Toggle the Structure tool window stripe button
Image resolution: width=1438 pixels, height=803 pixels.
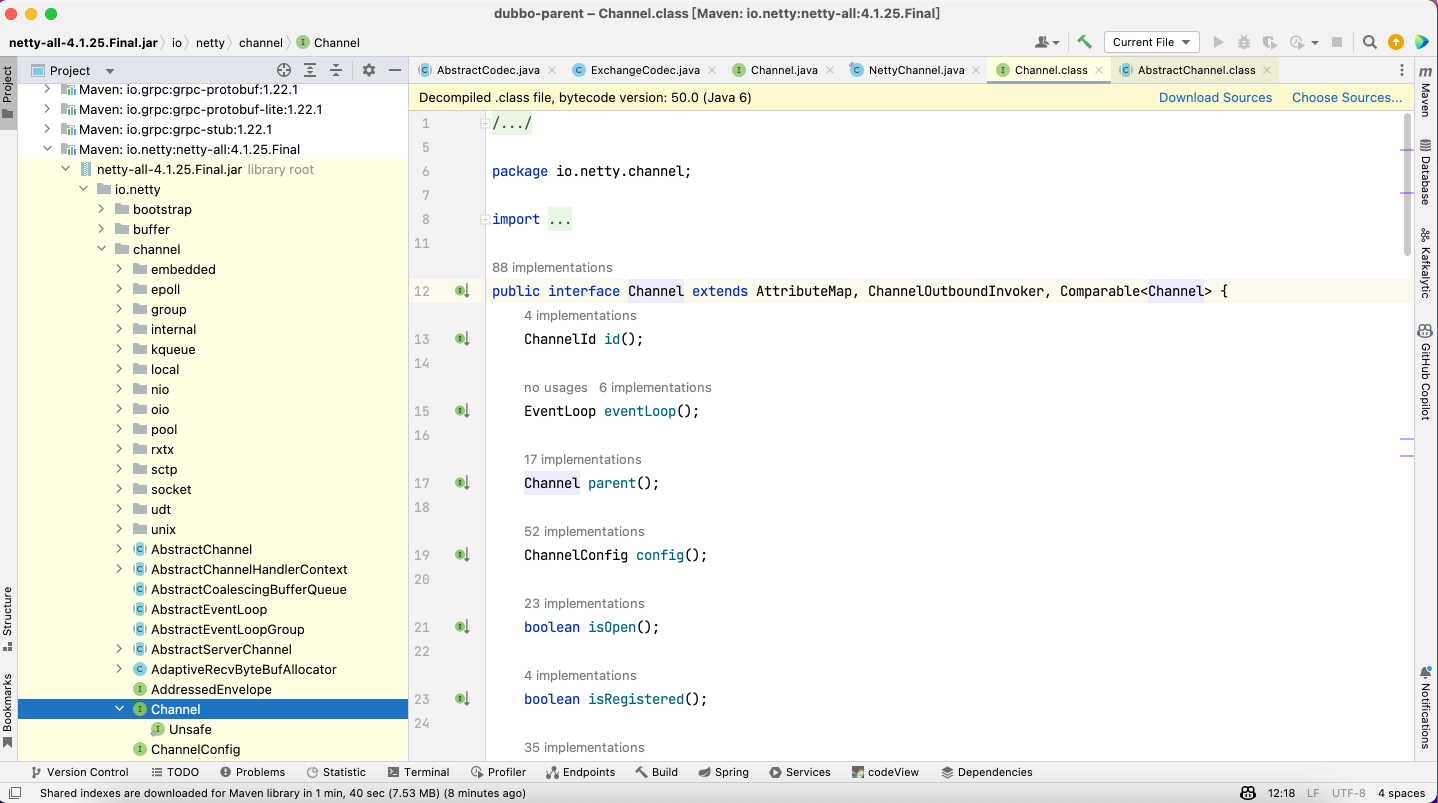click(x=8, y=618)
